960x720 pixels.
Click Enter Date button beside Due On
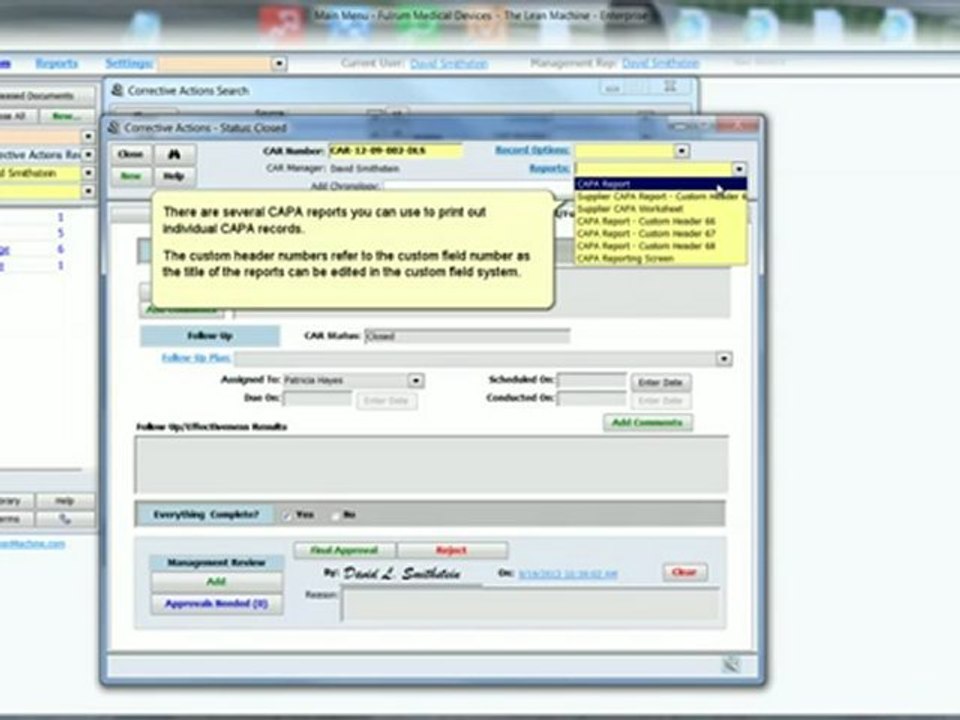[387, 401]
